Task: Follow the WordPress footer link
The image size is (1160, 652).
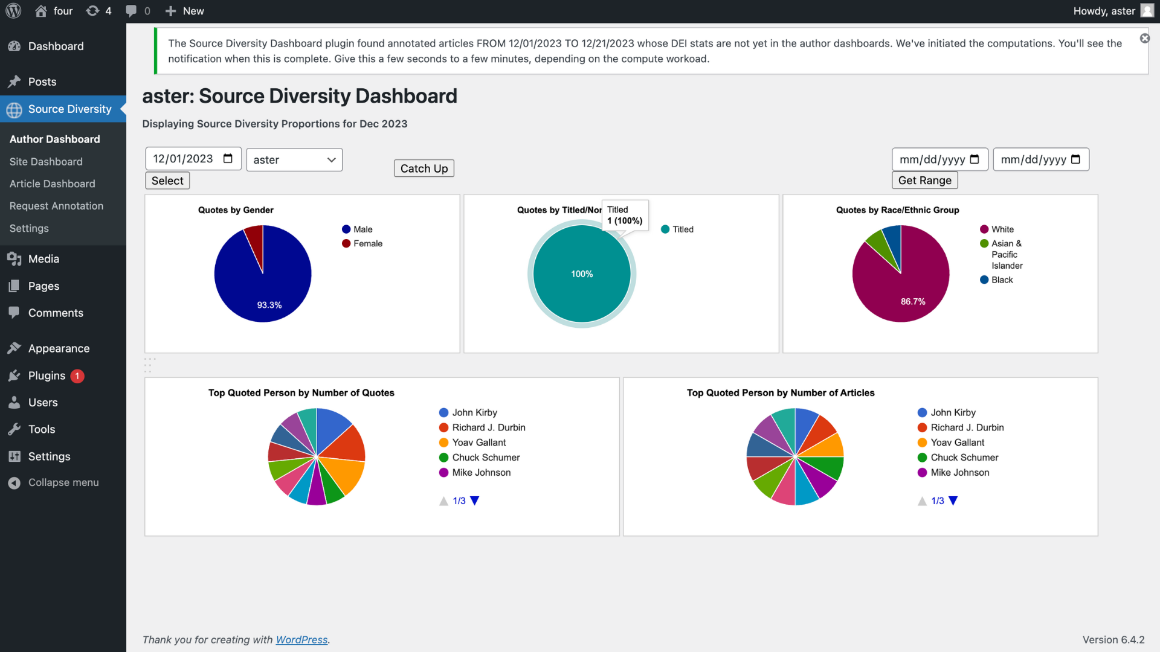Action: (301, 639)
